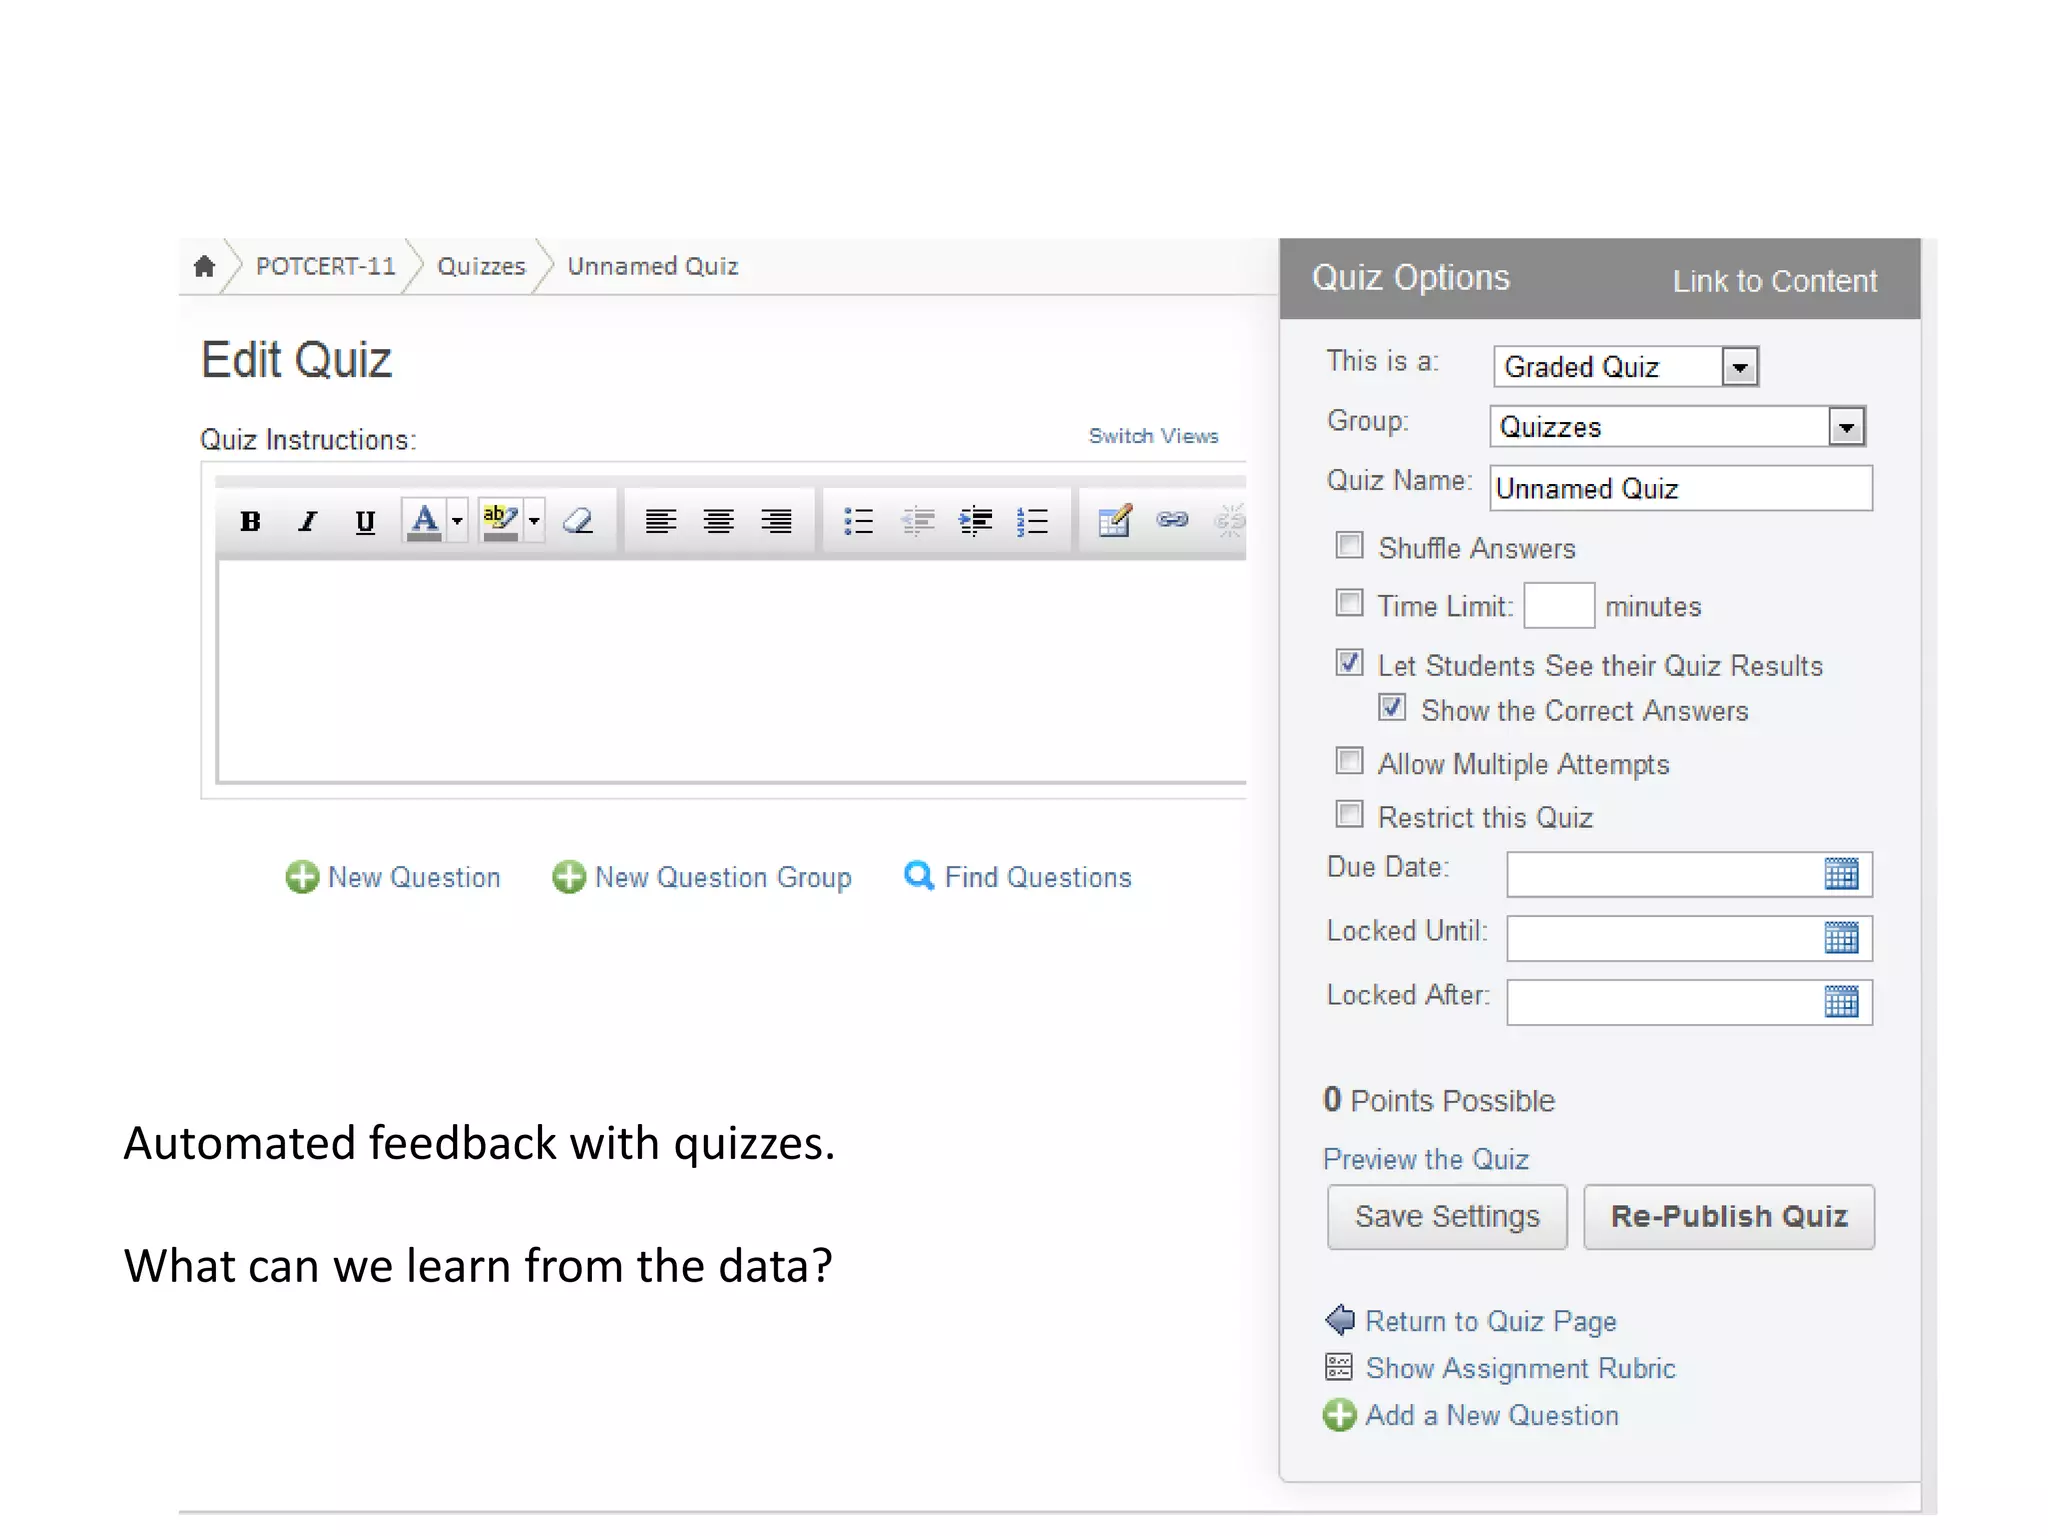2048x1536 pixels.
Task: Toggle bold formatting in instructions editor
Action: pyautogui.click(x=250, y=521)
